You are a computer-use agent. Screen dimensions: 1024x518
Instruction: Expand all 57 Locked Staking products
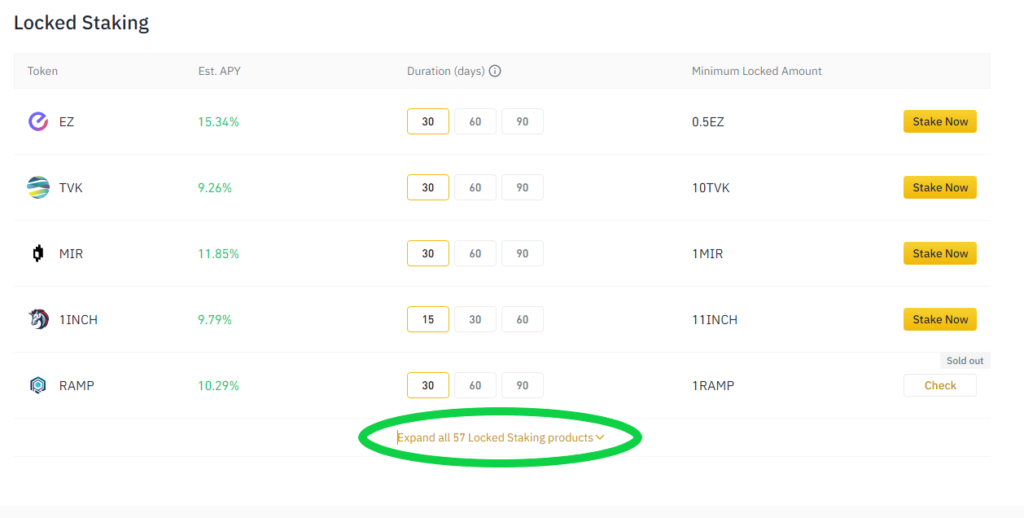click(x=500, y=438)
